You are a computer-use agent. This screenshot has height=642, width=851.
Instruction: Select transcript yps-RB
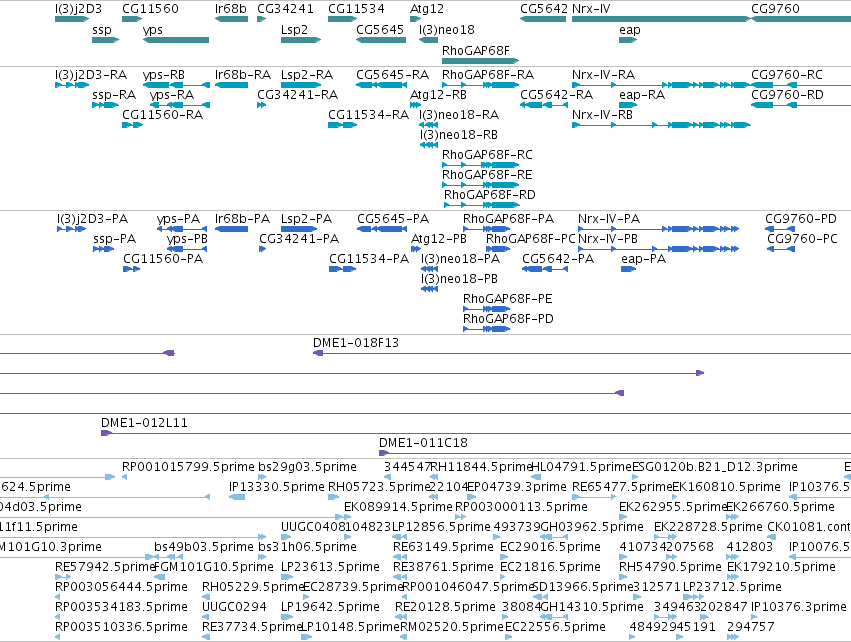point(163,75)
